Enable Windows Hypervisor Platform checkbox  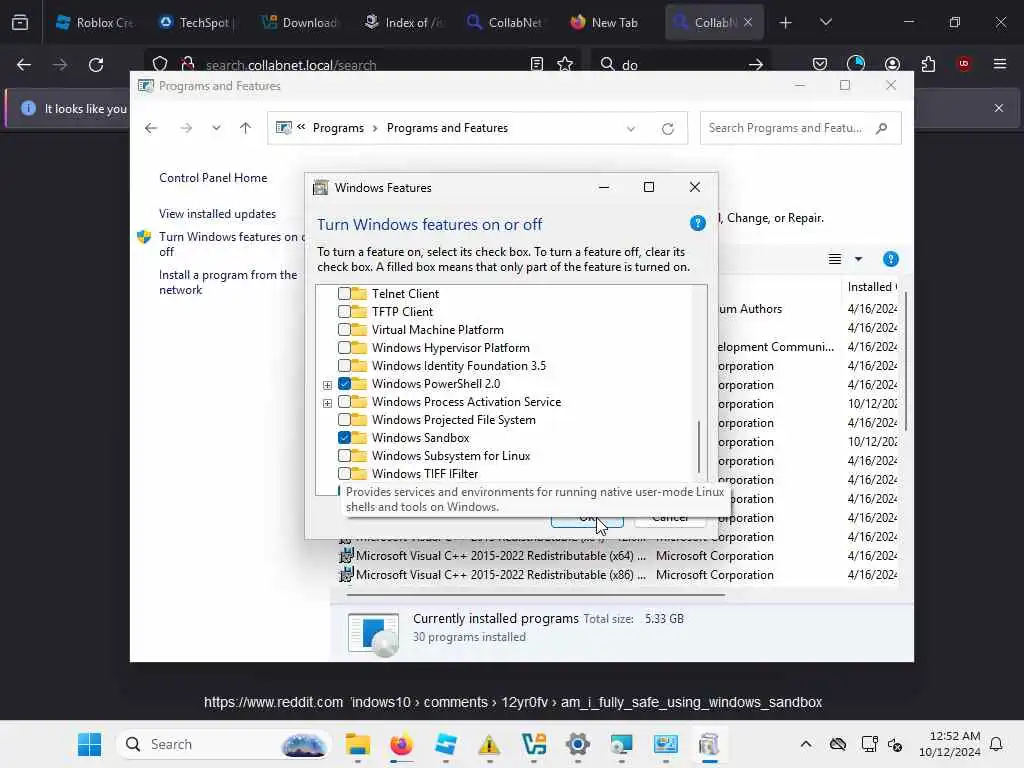[344, 347]
